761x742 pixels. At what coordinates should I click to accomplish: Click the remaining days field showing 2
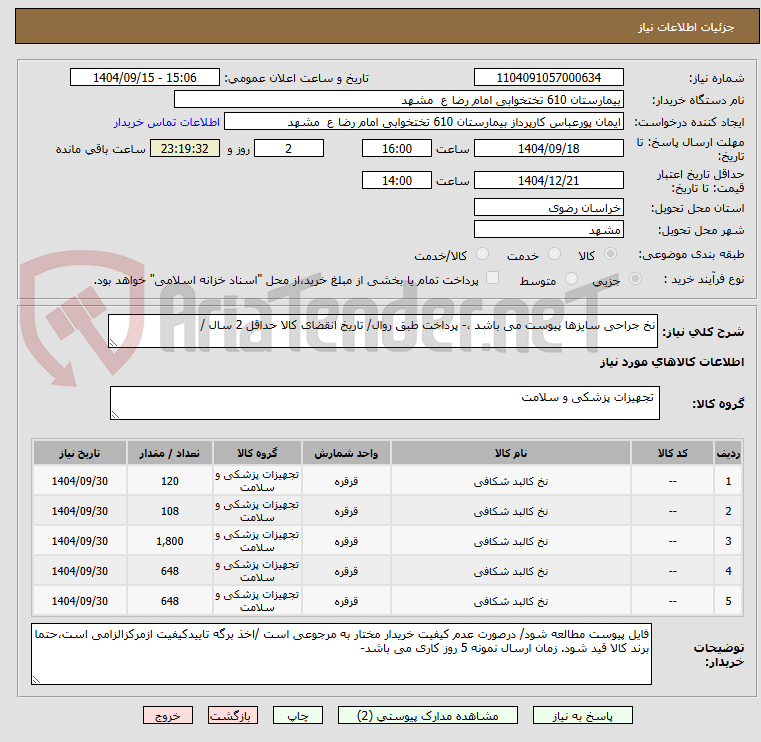(x=289, y=148)
